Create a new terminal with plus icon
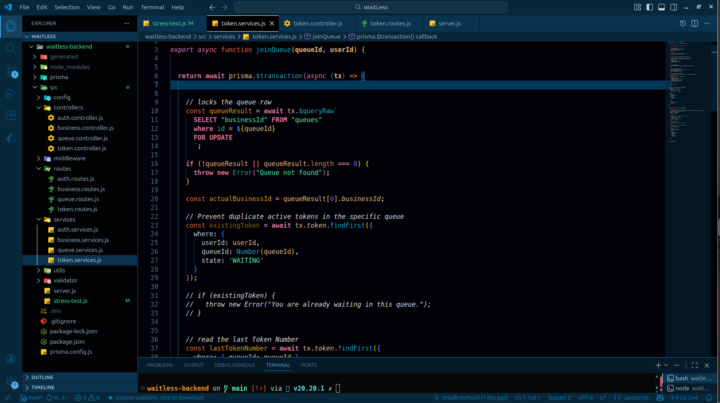Image resolution: width=720 pixels, height=403 pixels. tap(658, 365)
